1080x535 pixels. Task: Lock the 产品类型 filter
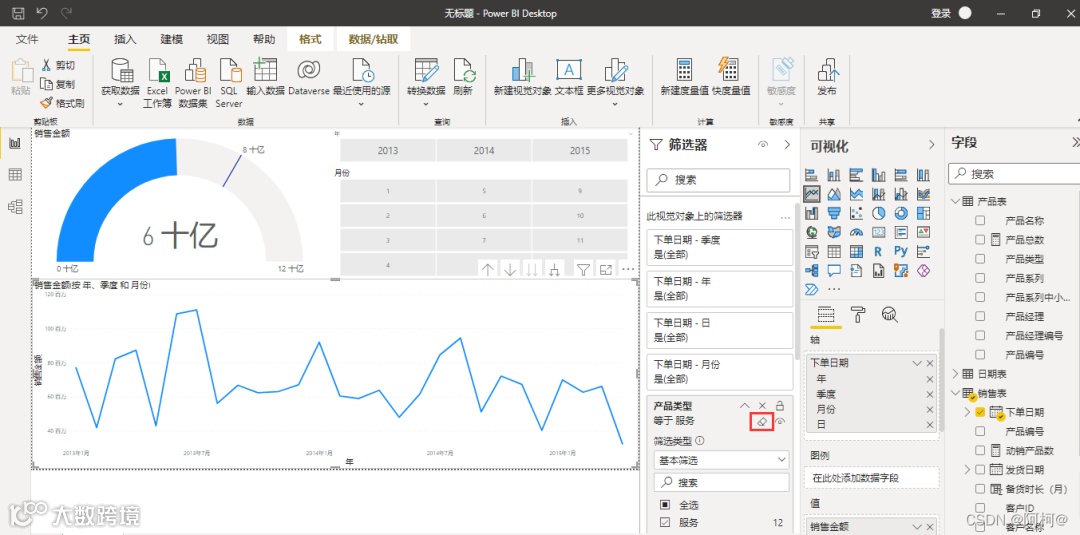click(780, 406)
